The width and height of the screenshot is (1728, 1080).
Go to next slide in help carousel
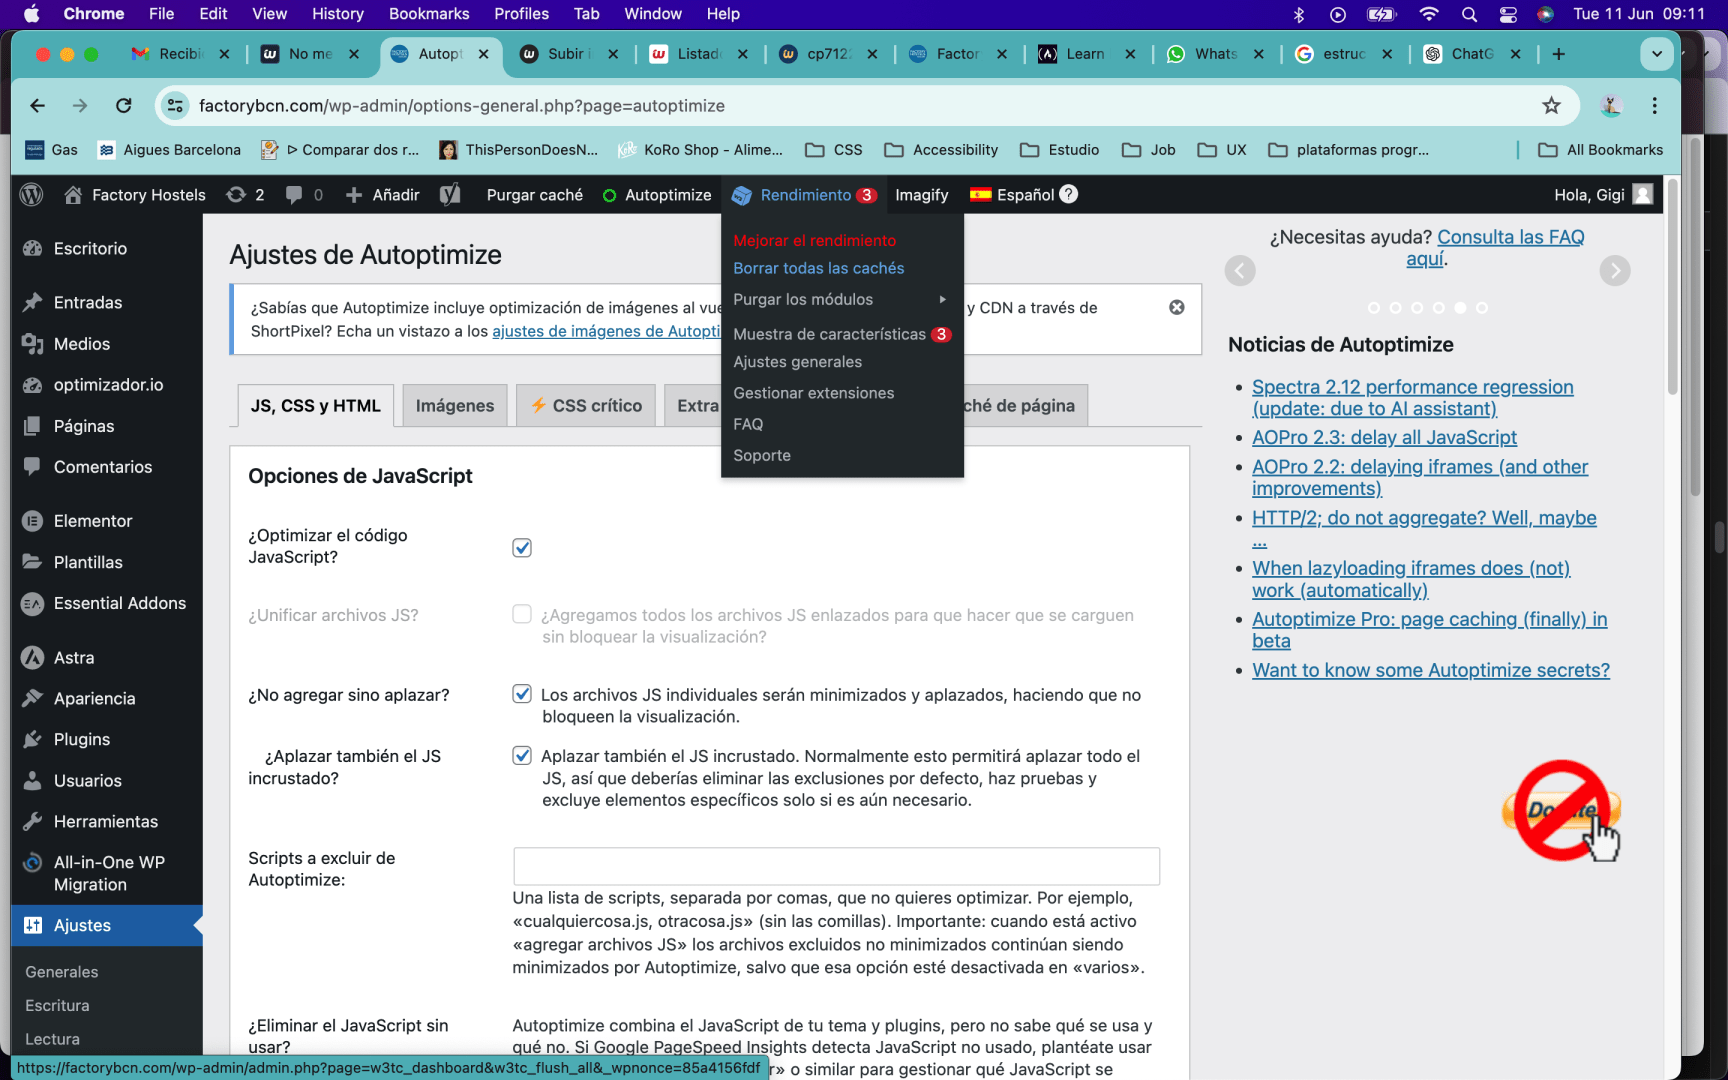pyautogui.click(x=1615, y=271)
